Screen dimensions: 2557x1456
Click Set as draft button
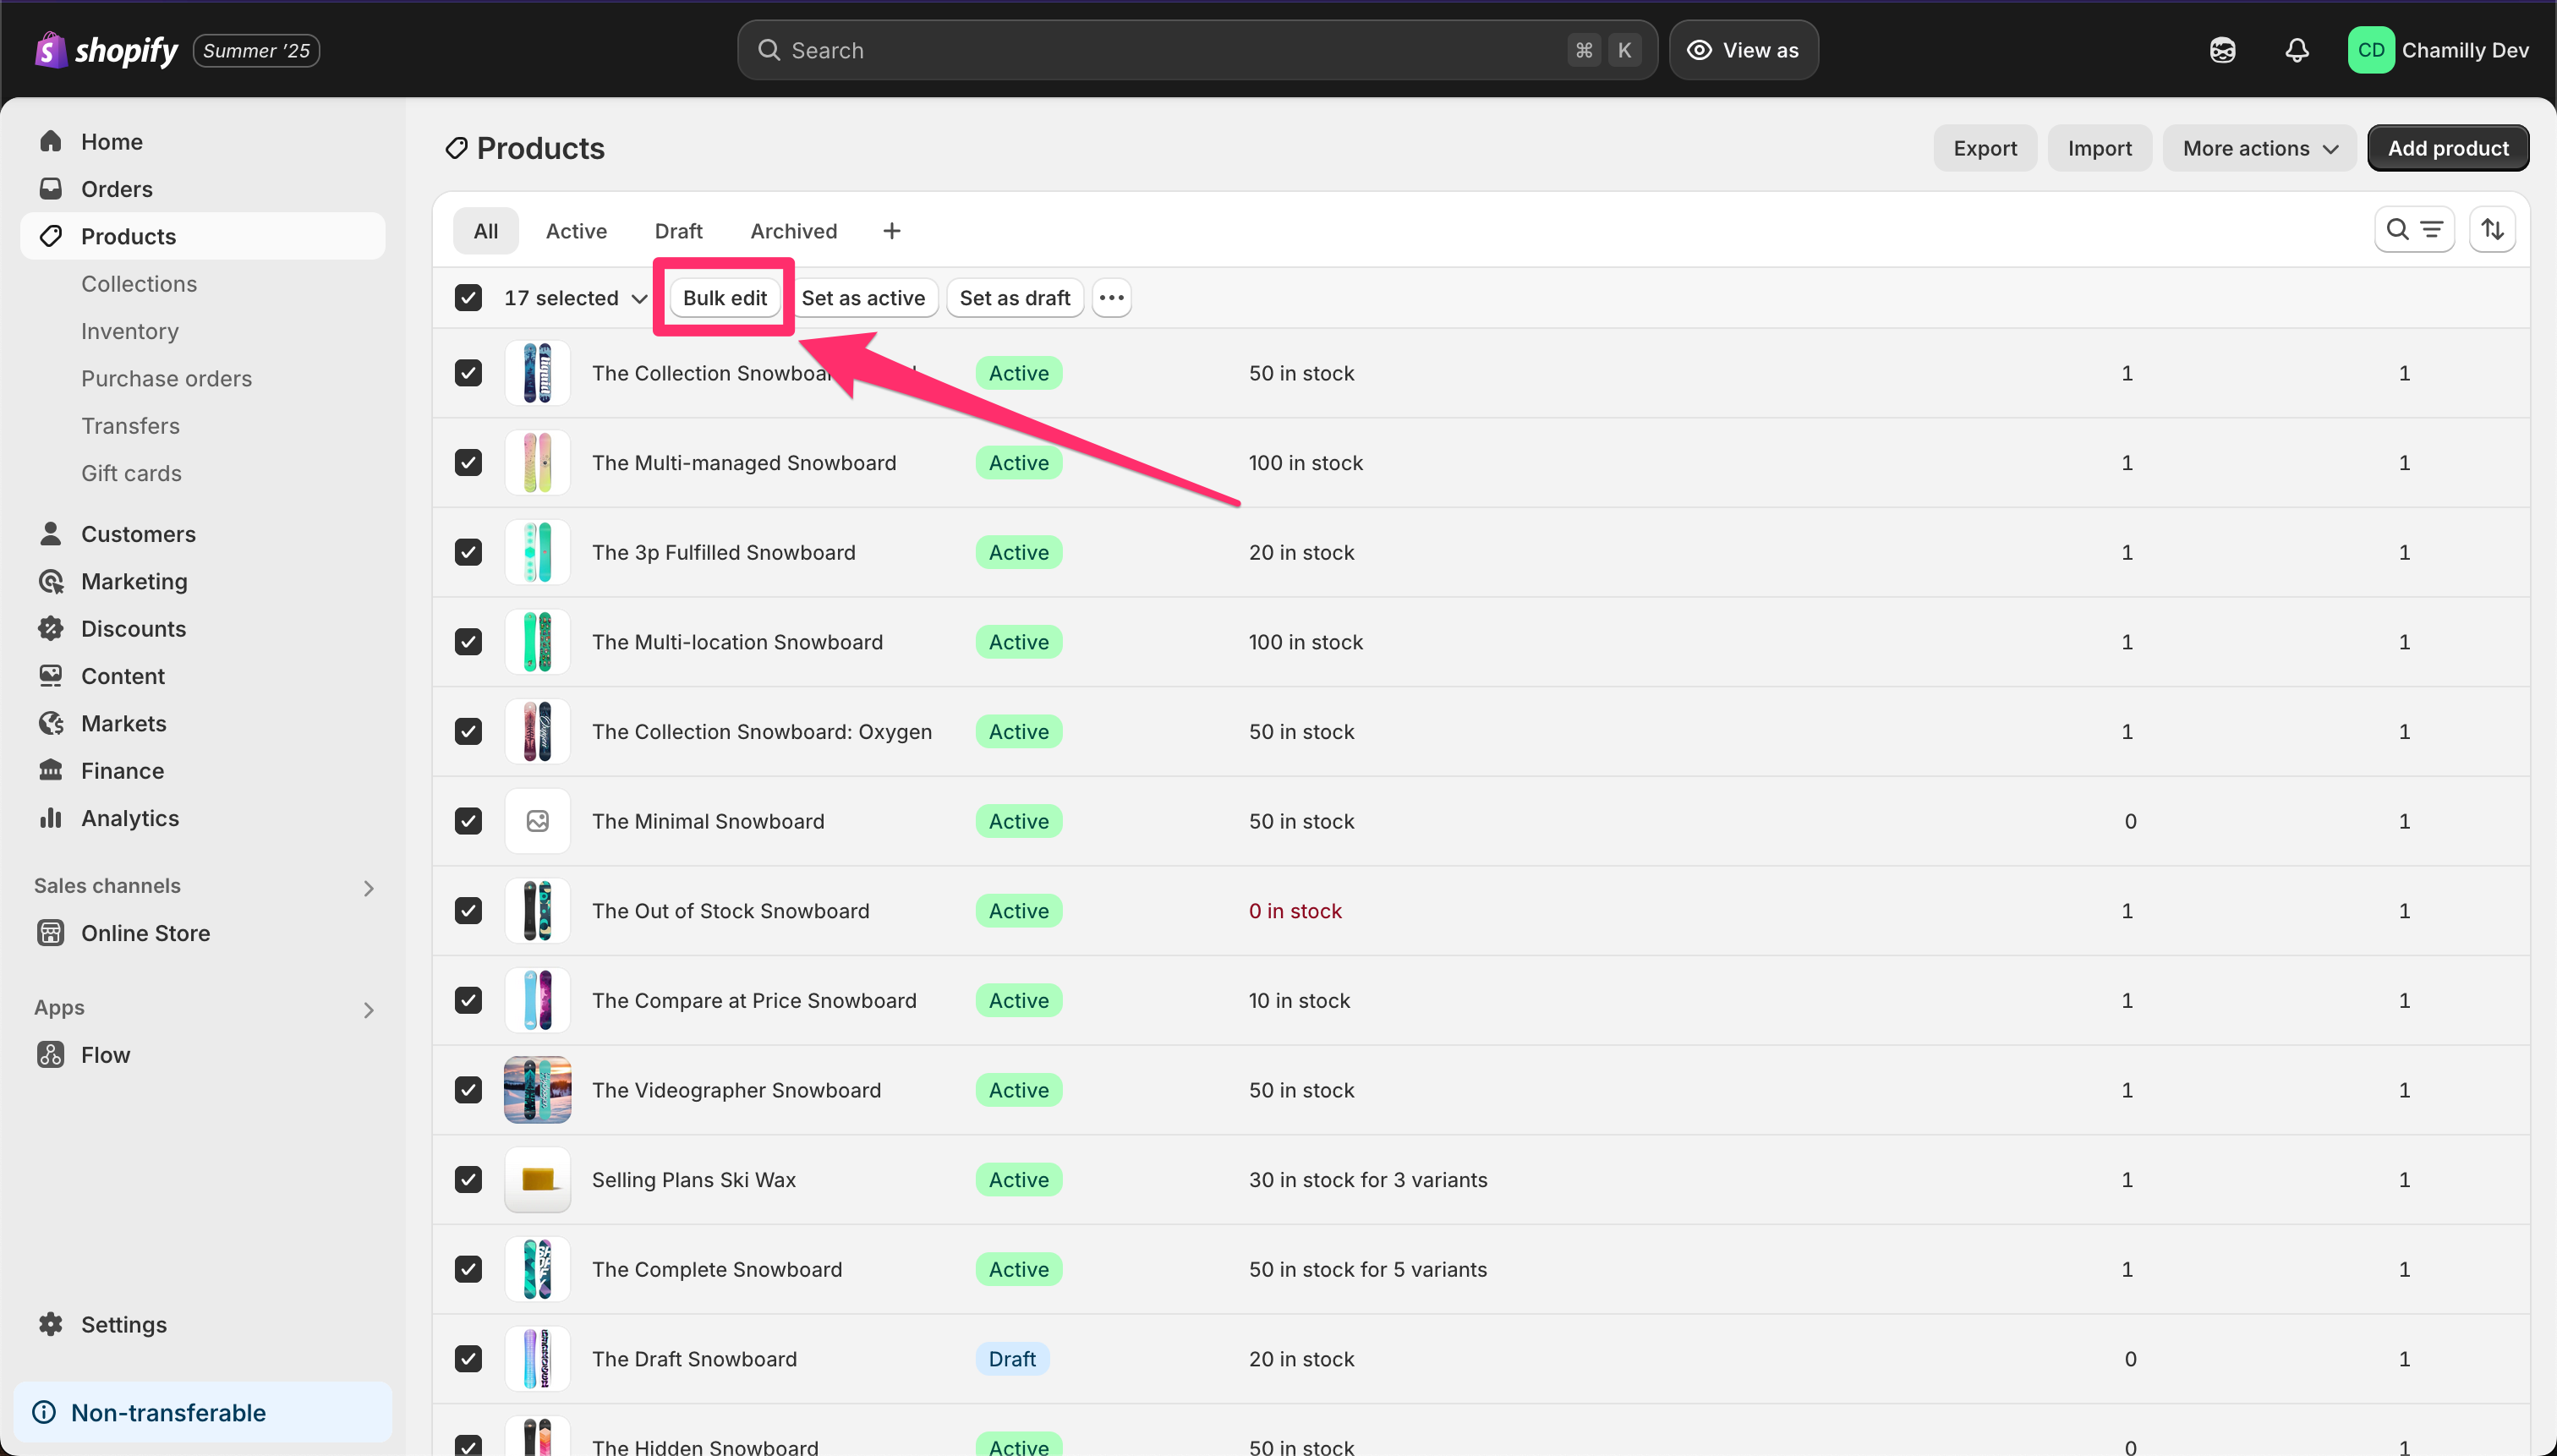pos(1014,298)
